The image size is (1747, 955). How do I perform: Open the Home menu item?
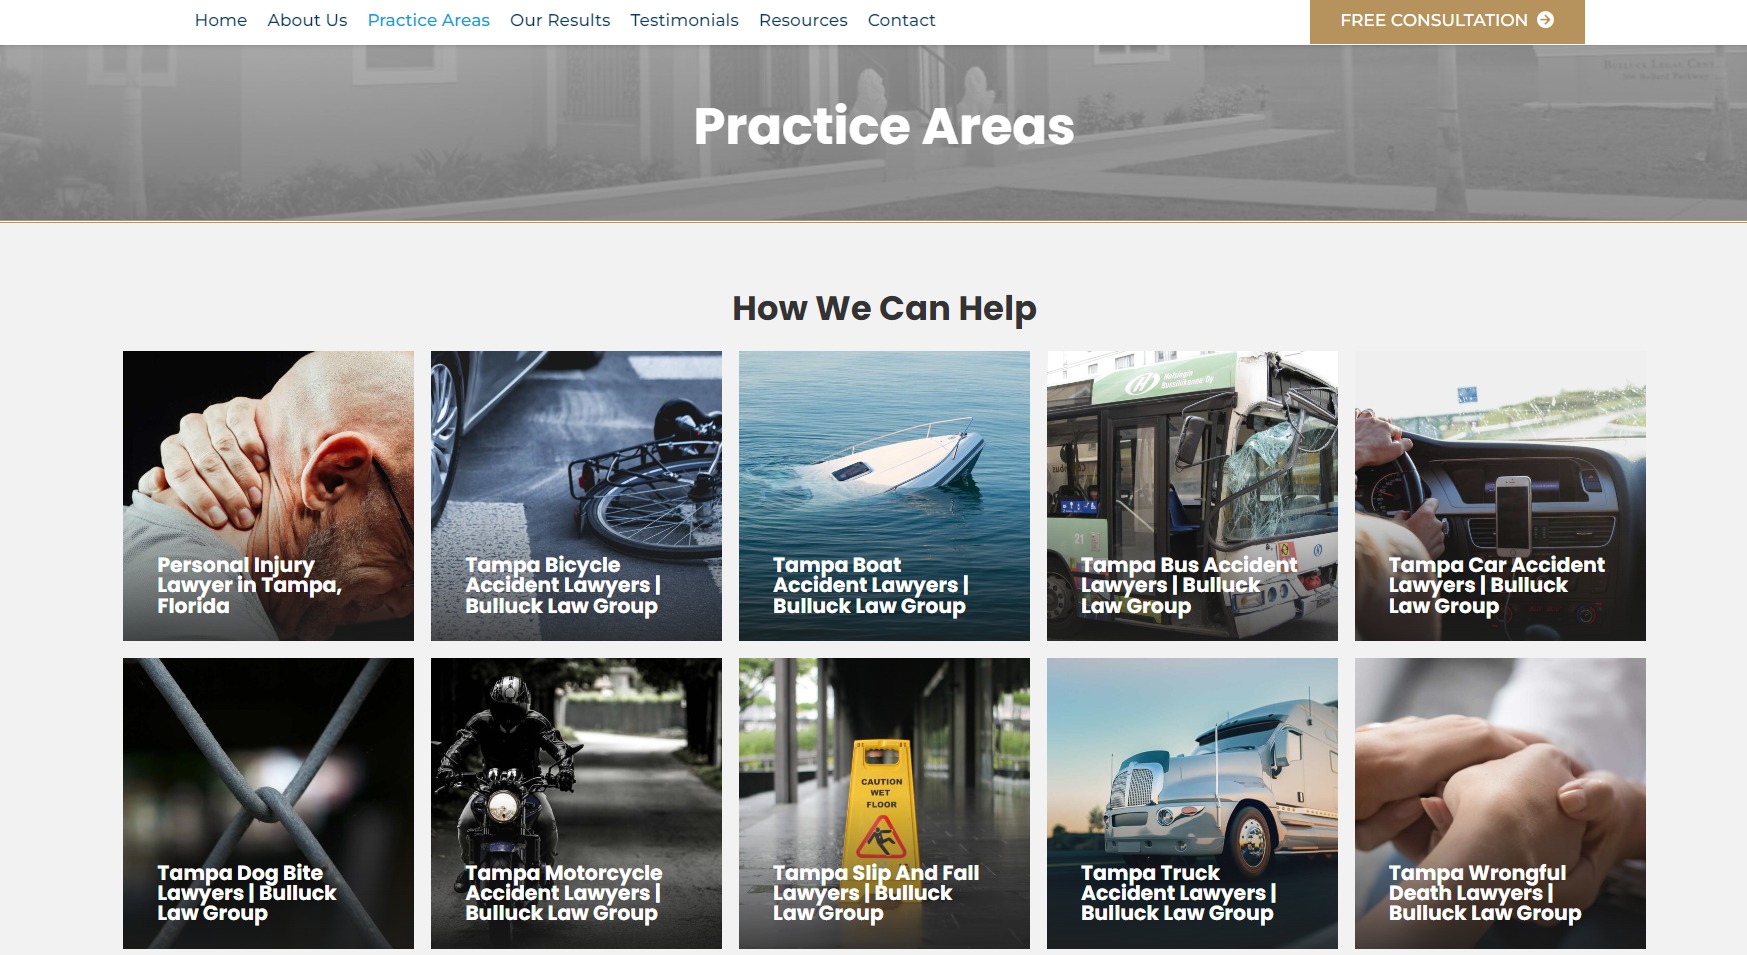click(221, 20)
